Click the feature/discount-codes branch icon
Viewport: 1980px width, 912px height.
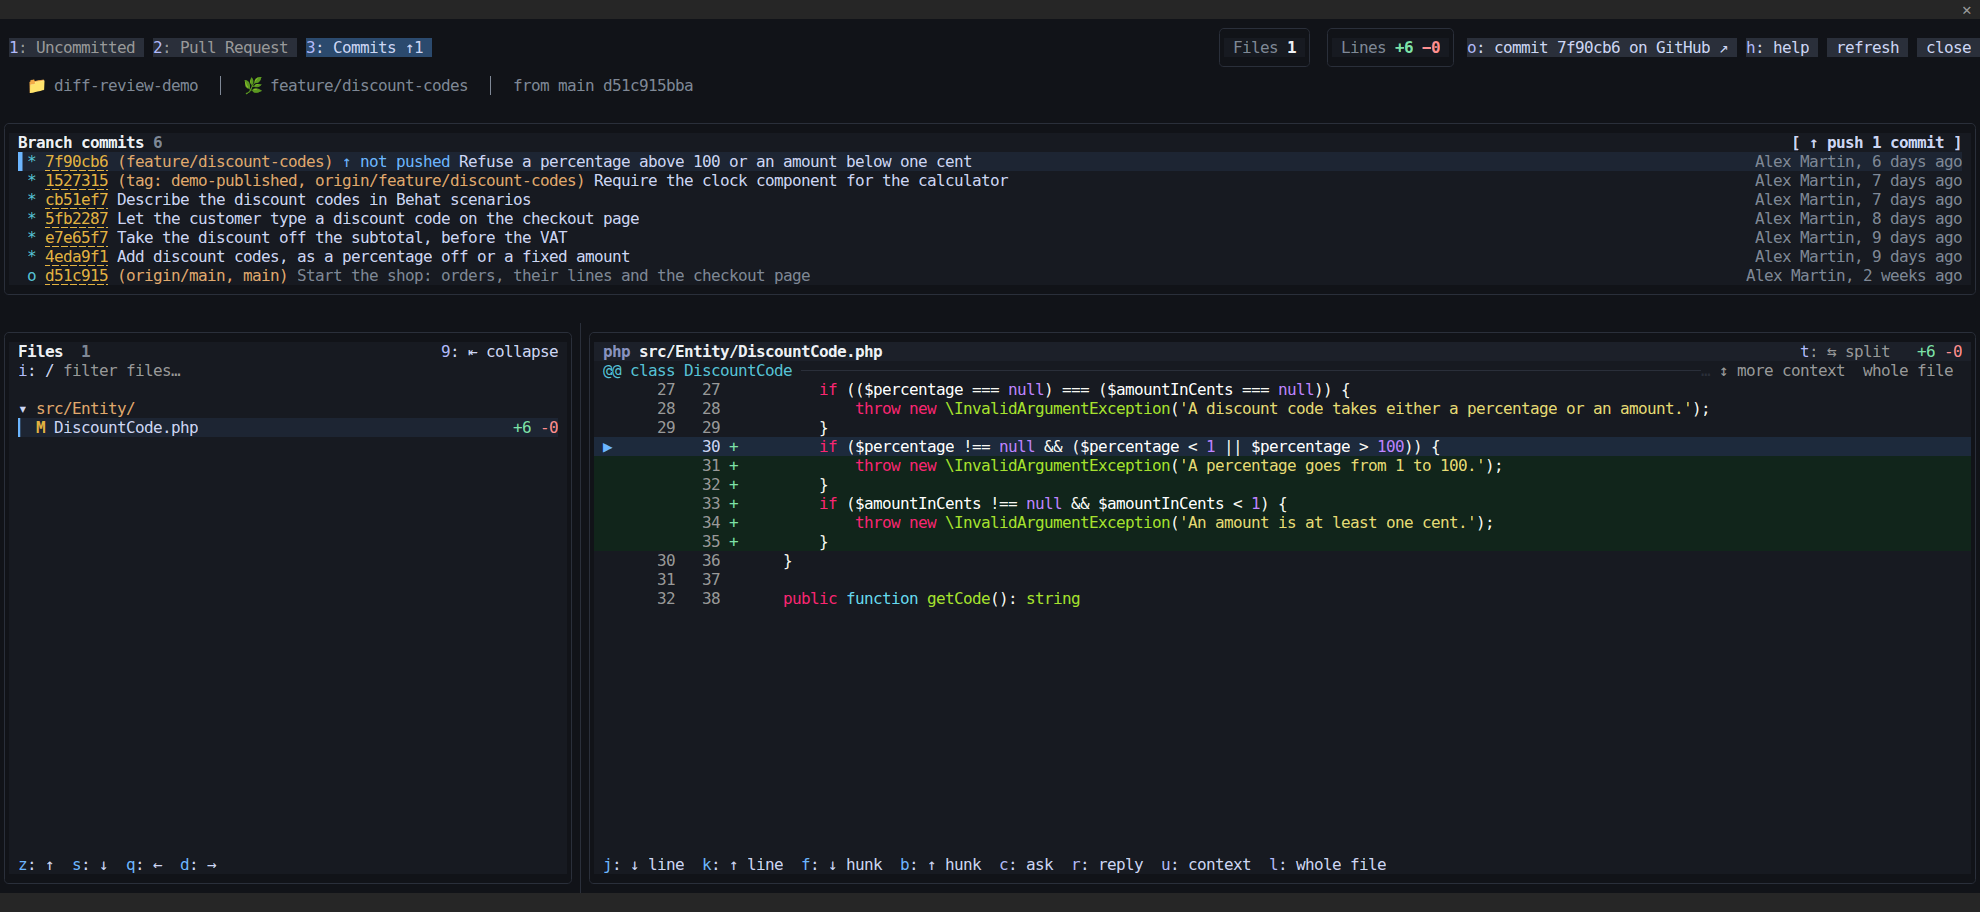tap(253, 86)
